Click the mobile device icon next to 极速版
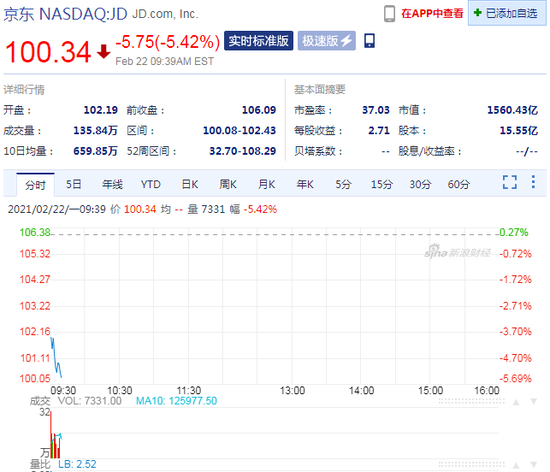The width and height of the screenshot is (550, 472). (369, 41)
